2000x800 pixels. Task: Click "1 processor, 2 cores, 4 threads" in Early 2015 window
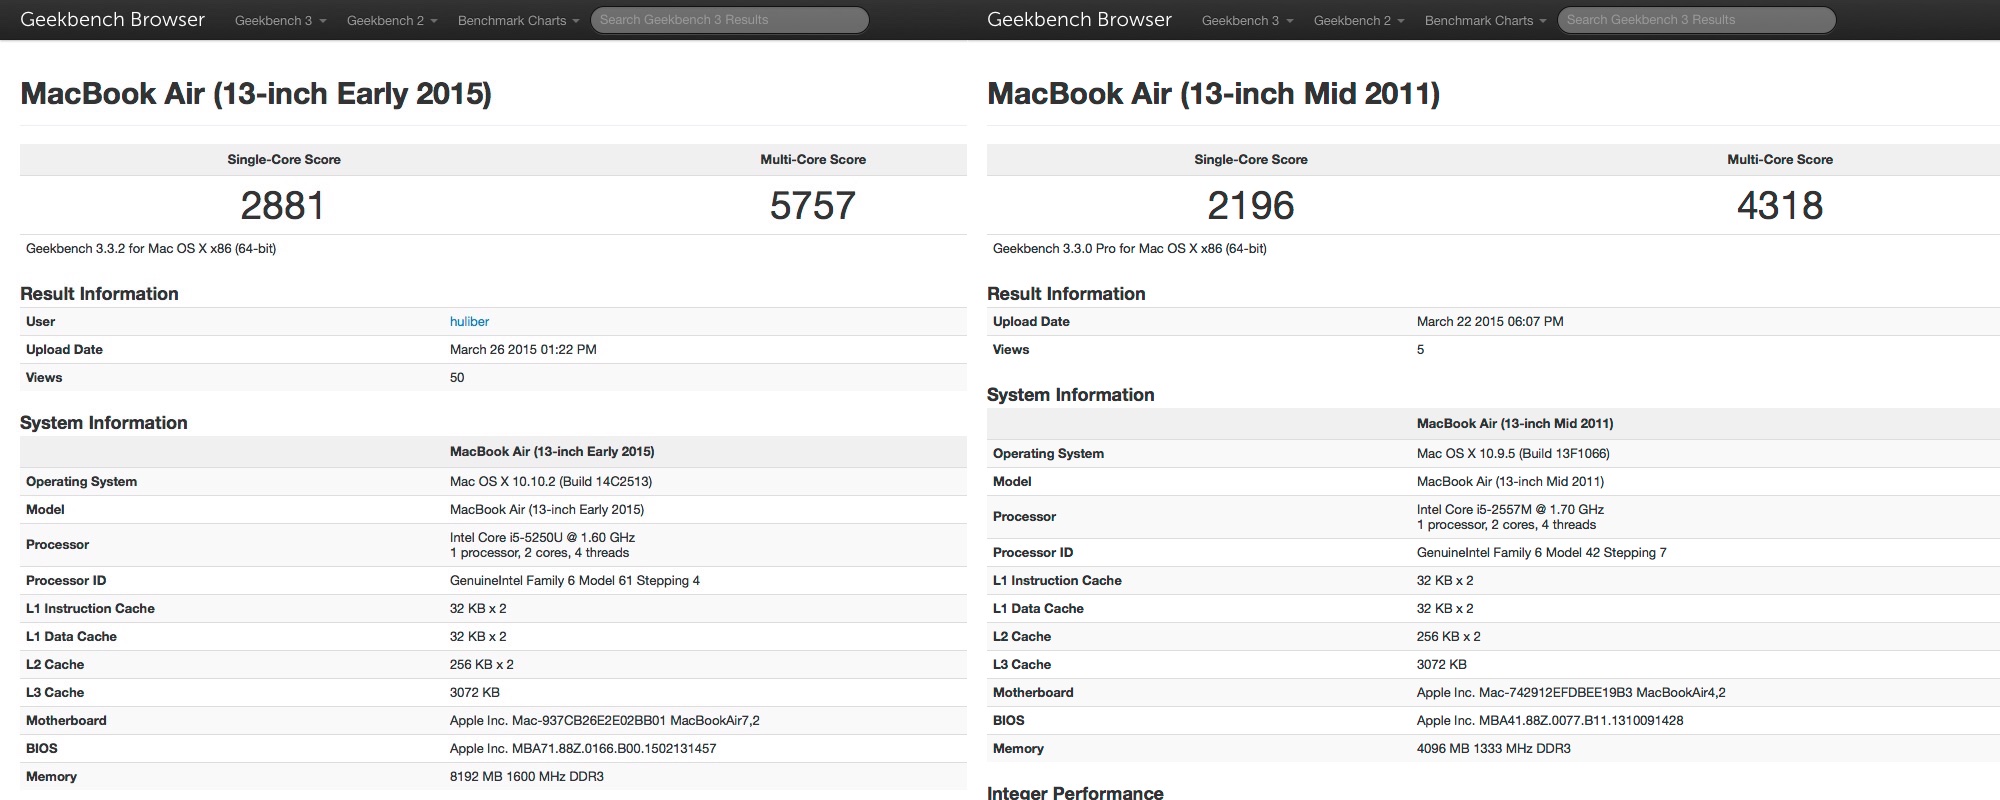pyautogui.click(x=540, y=553)
